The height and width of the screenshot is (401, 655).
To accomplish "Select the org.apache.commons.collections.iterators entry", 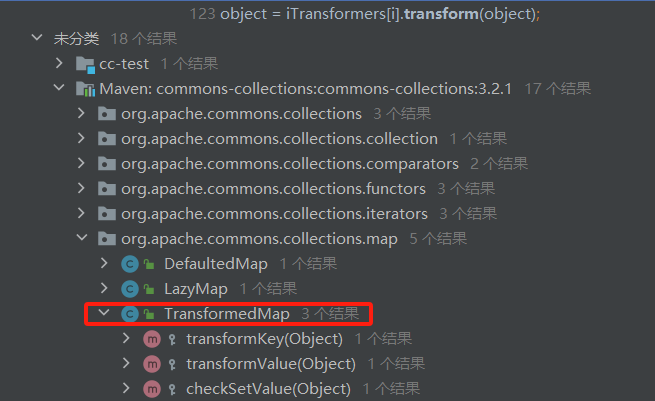I will (x=274, y=214).
